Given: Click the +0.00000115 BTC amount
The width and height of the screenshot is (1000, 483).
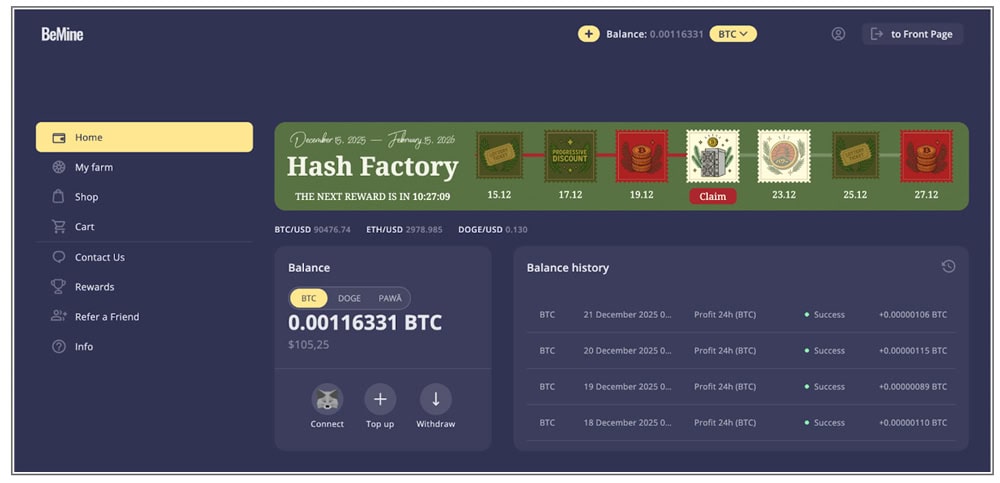Looking at the screenshot, I should click(x=913, y=350).
